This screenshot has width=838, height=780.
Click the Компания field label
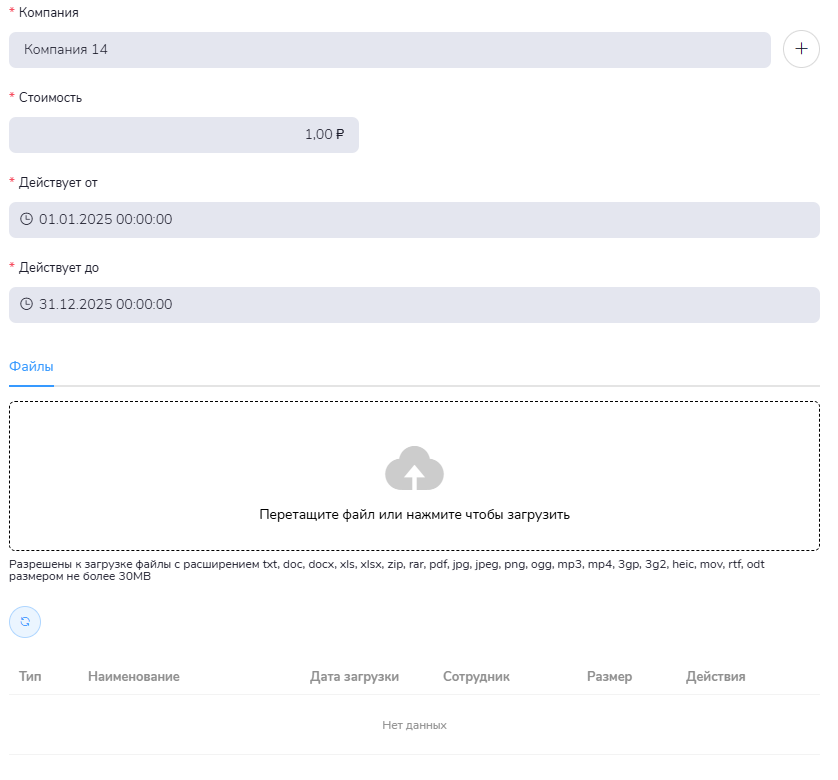pyautogui.click(x=48, y=13)
